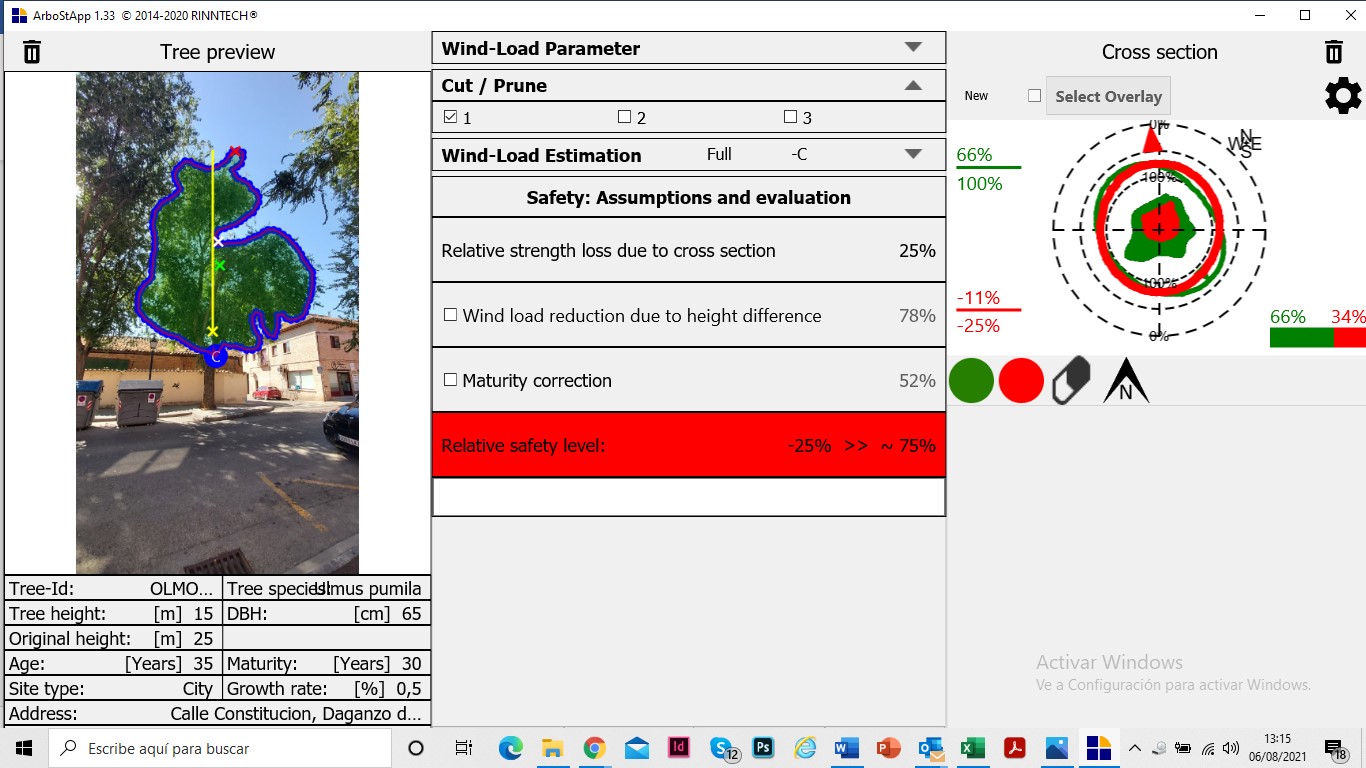The width and height of the screenshot is (1366, 768).
Task: Switch to the Cross section panel header
Action: point(1159,51)
